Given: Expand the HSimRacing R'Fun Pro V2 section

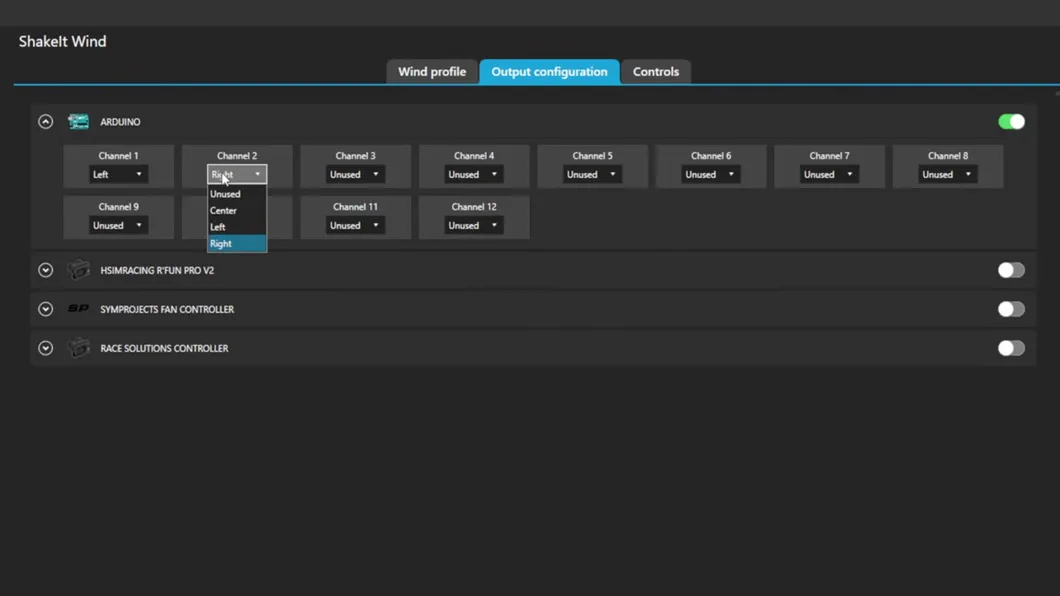Looking at the screenshot, I should pos(45,270).
